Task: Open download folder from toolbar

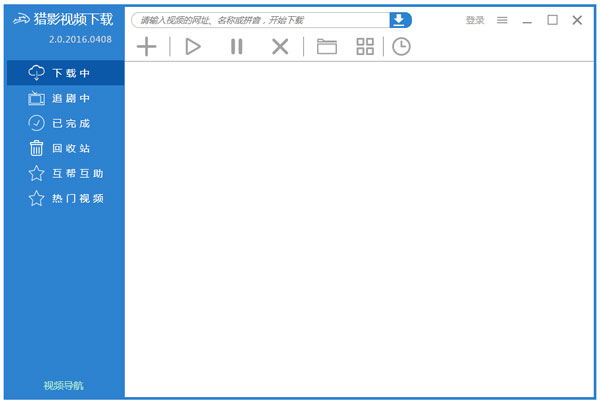Action: click(x=327, y=46)
